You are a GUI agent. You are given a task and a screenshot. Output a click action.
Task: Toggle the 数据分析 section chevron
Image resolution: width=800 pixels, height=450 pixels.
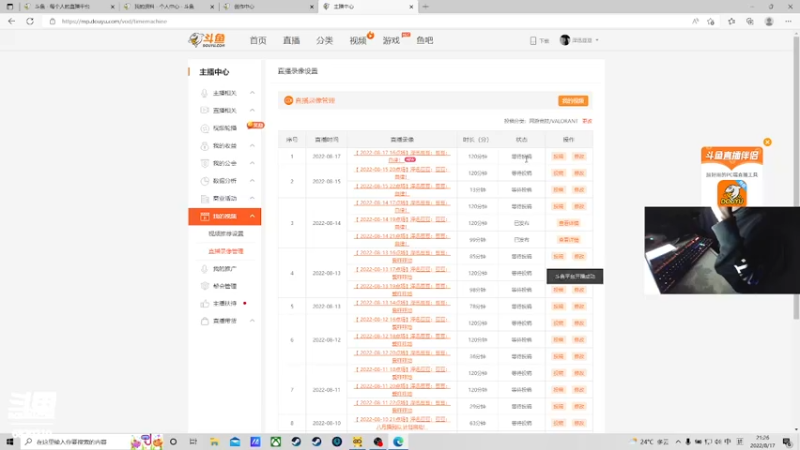252,181
